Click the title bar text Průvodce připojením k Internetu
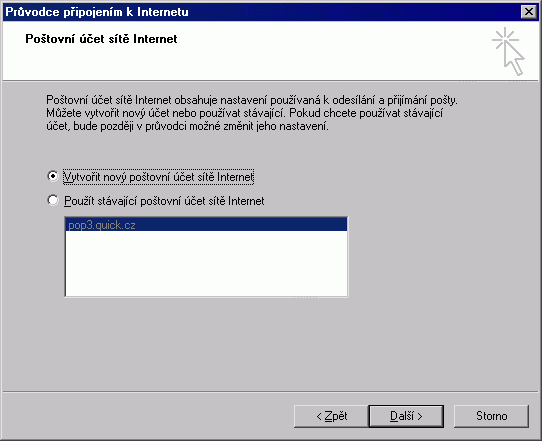The height and width of the screenshot is (441, 542). pos(97,12)
